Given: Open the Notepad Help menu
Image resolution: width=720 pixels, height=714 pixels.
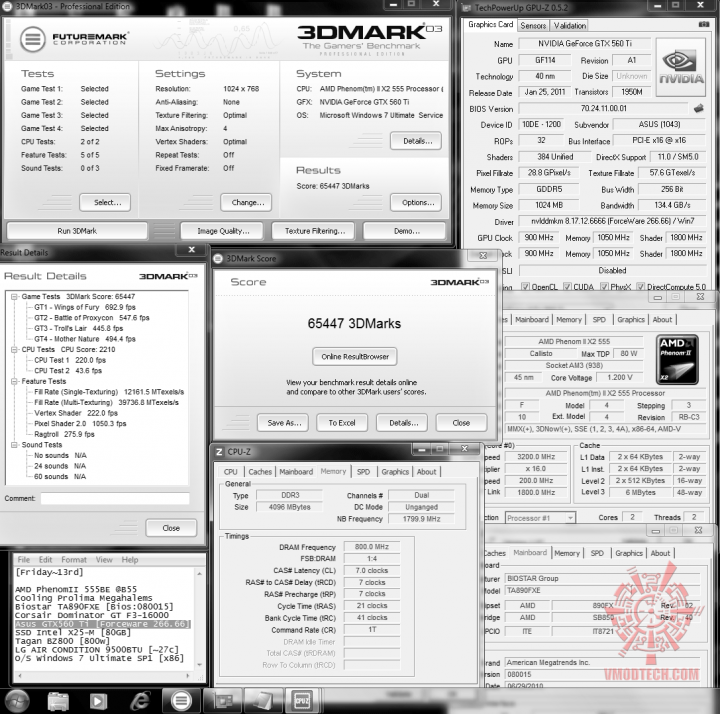Looking at the screenshot, I should pos(130,560).
